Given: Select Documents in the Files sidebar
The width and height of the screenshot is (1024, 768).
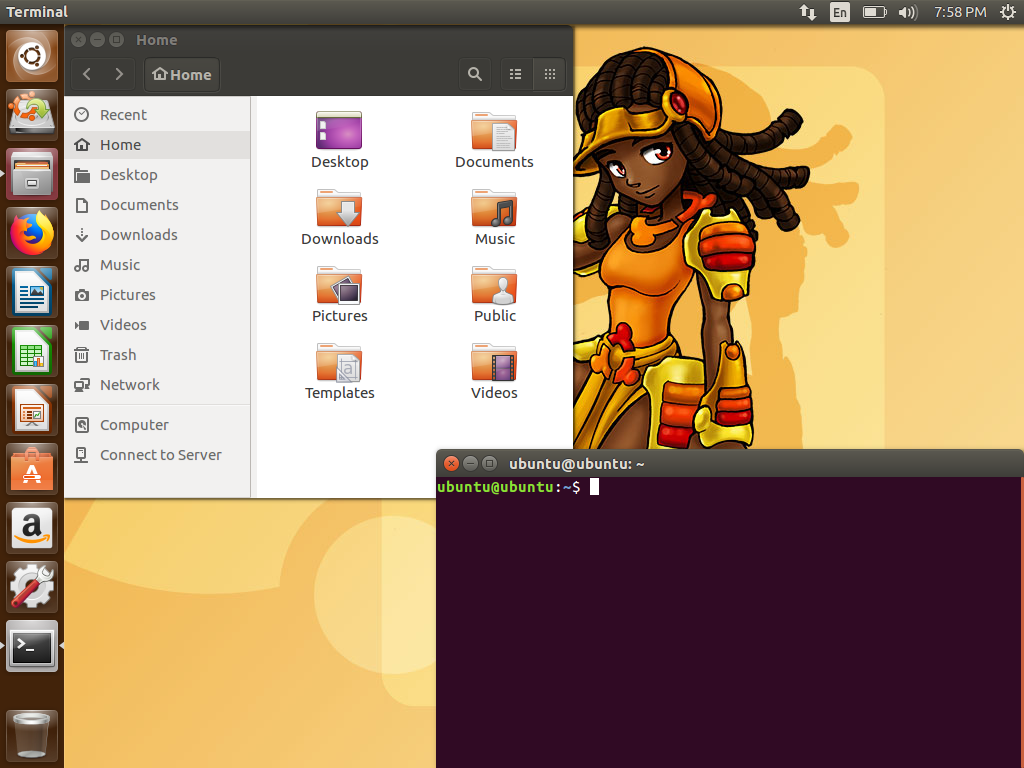Looking at the screenshot, I should [x=157, y=205].
